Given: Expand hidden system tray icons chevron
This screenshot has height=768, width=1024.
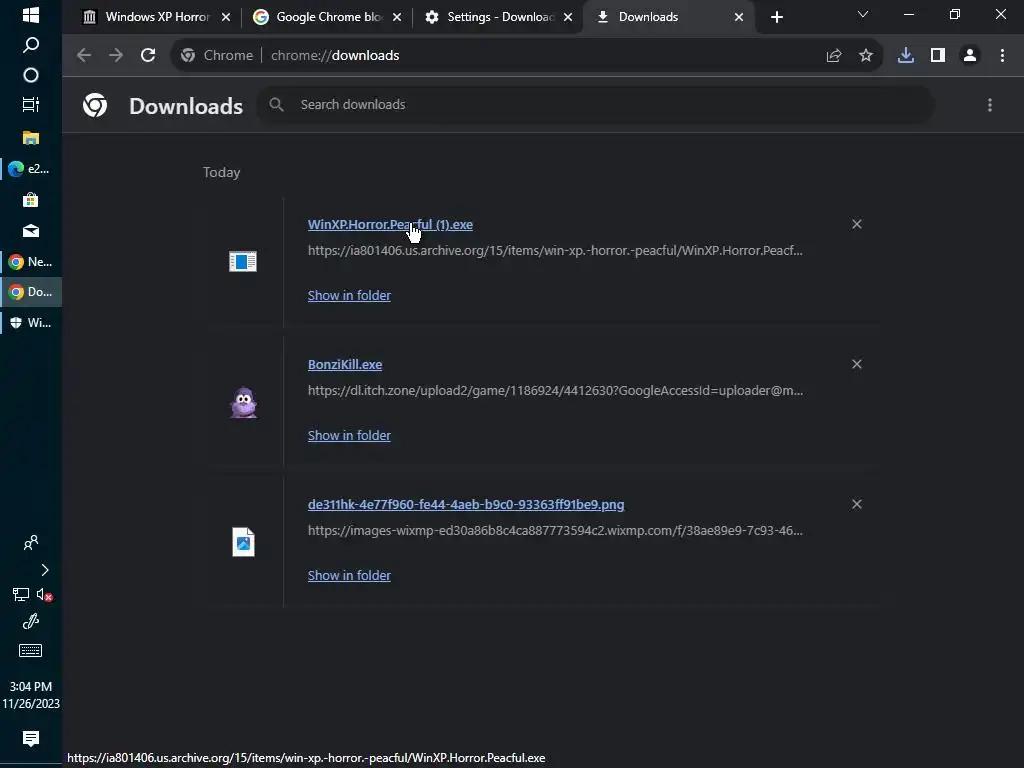Looking at the screenshot, I should coord(44,570).
